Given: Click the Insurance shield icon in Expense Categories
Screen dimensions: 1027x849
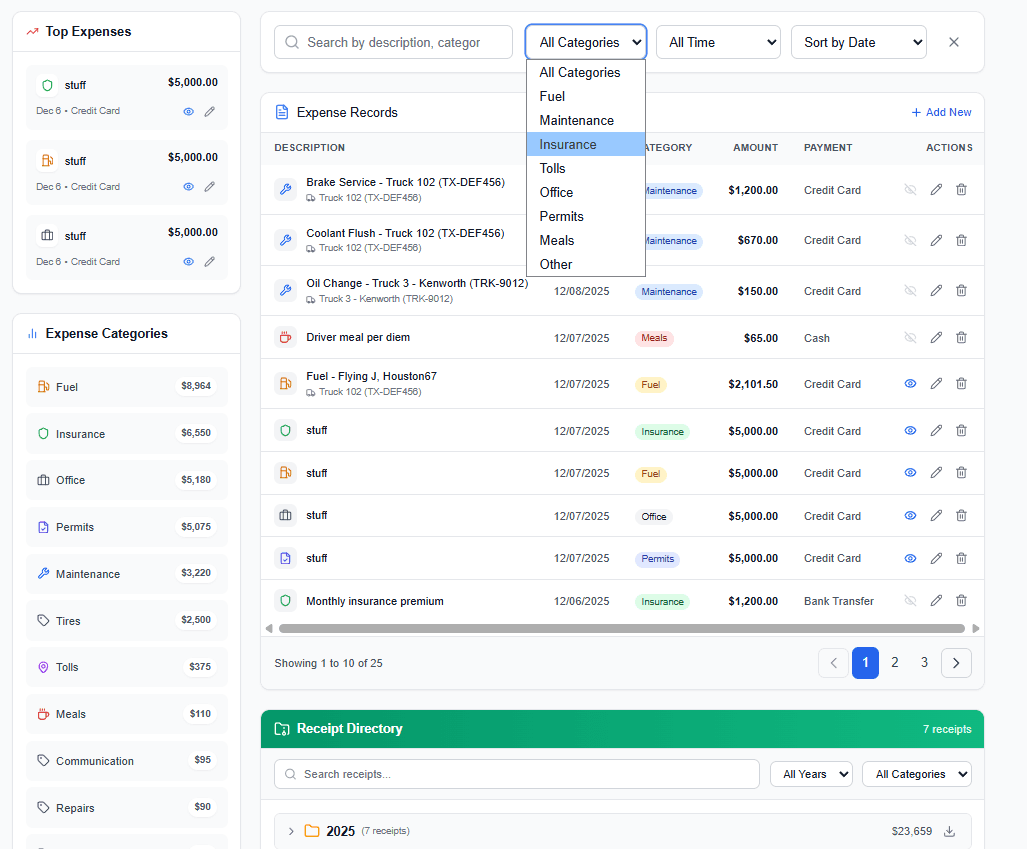Looking at the screenshot, I should click(43, 433).
